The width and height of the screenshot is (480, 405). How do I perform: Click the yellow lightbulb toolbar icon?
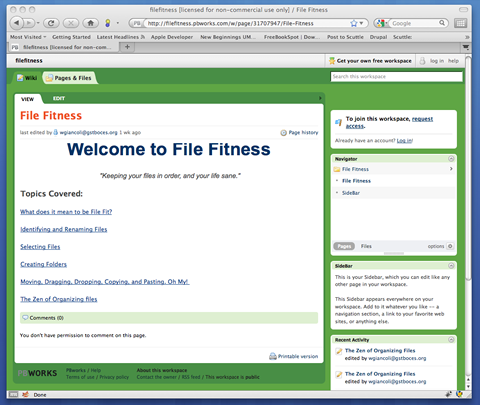(107, 23)
